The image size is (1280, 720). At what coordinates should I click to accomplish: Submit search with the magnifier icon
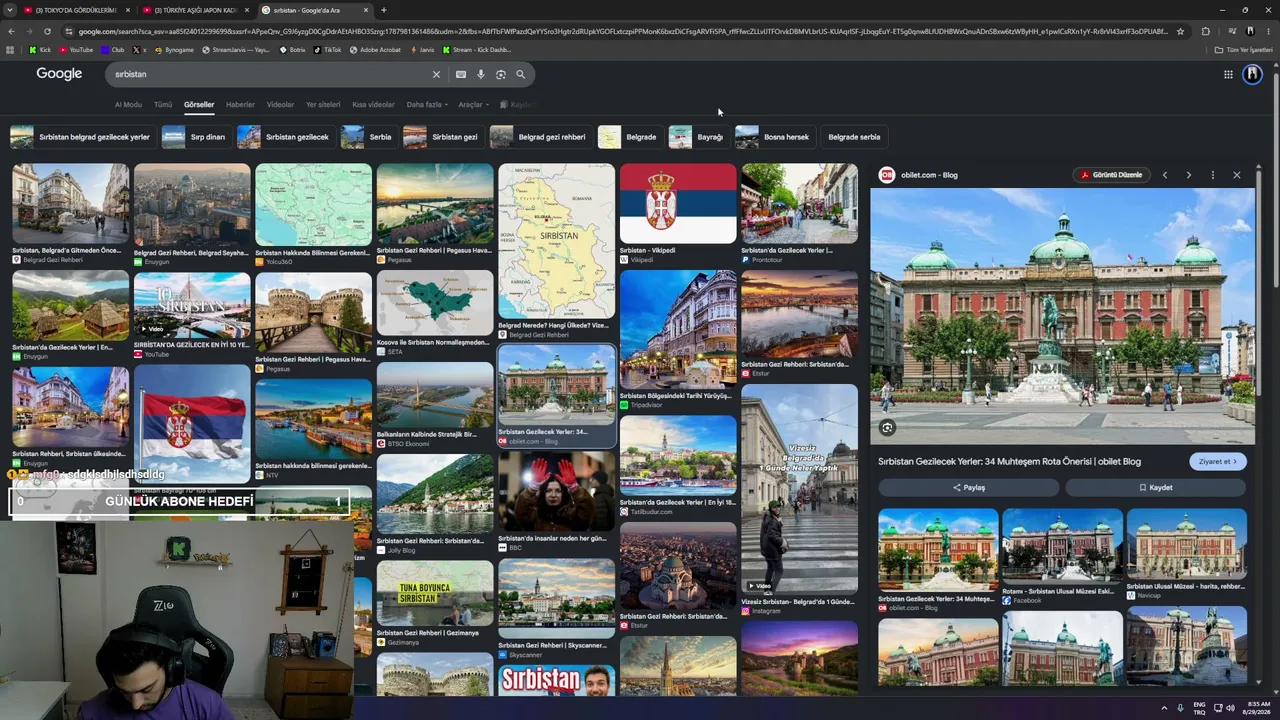point(521,74)
